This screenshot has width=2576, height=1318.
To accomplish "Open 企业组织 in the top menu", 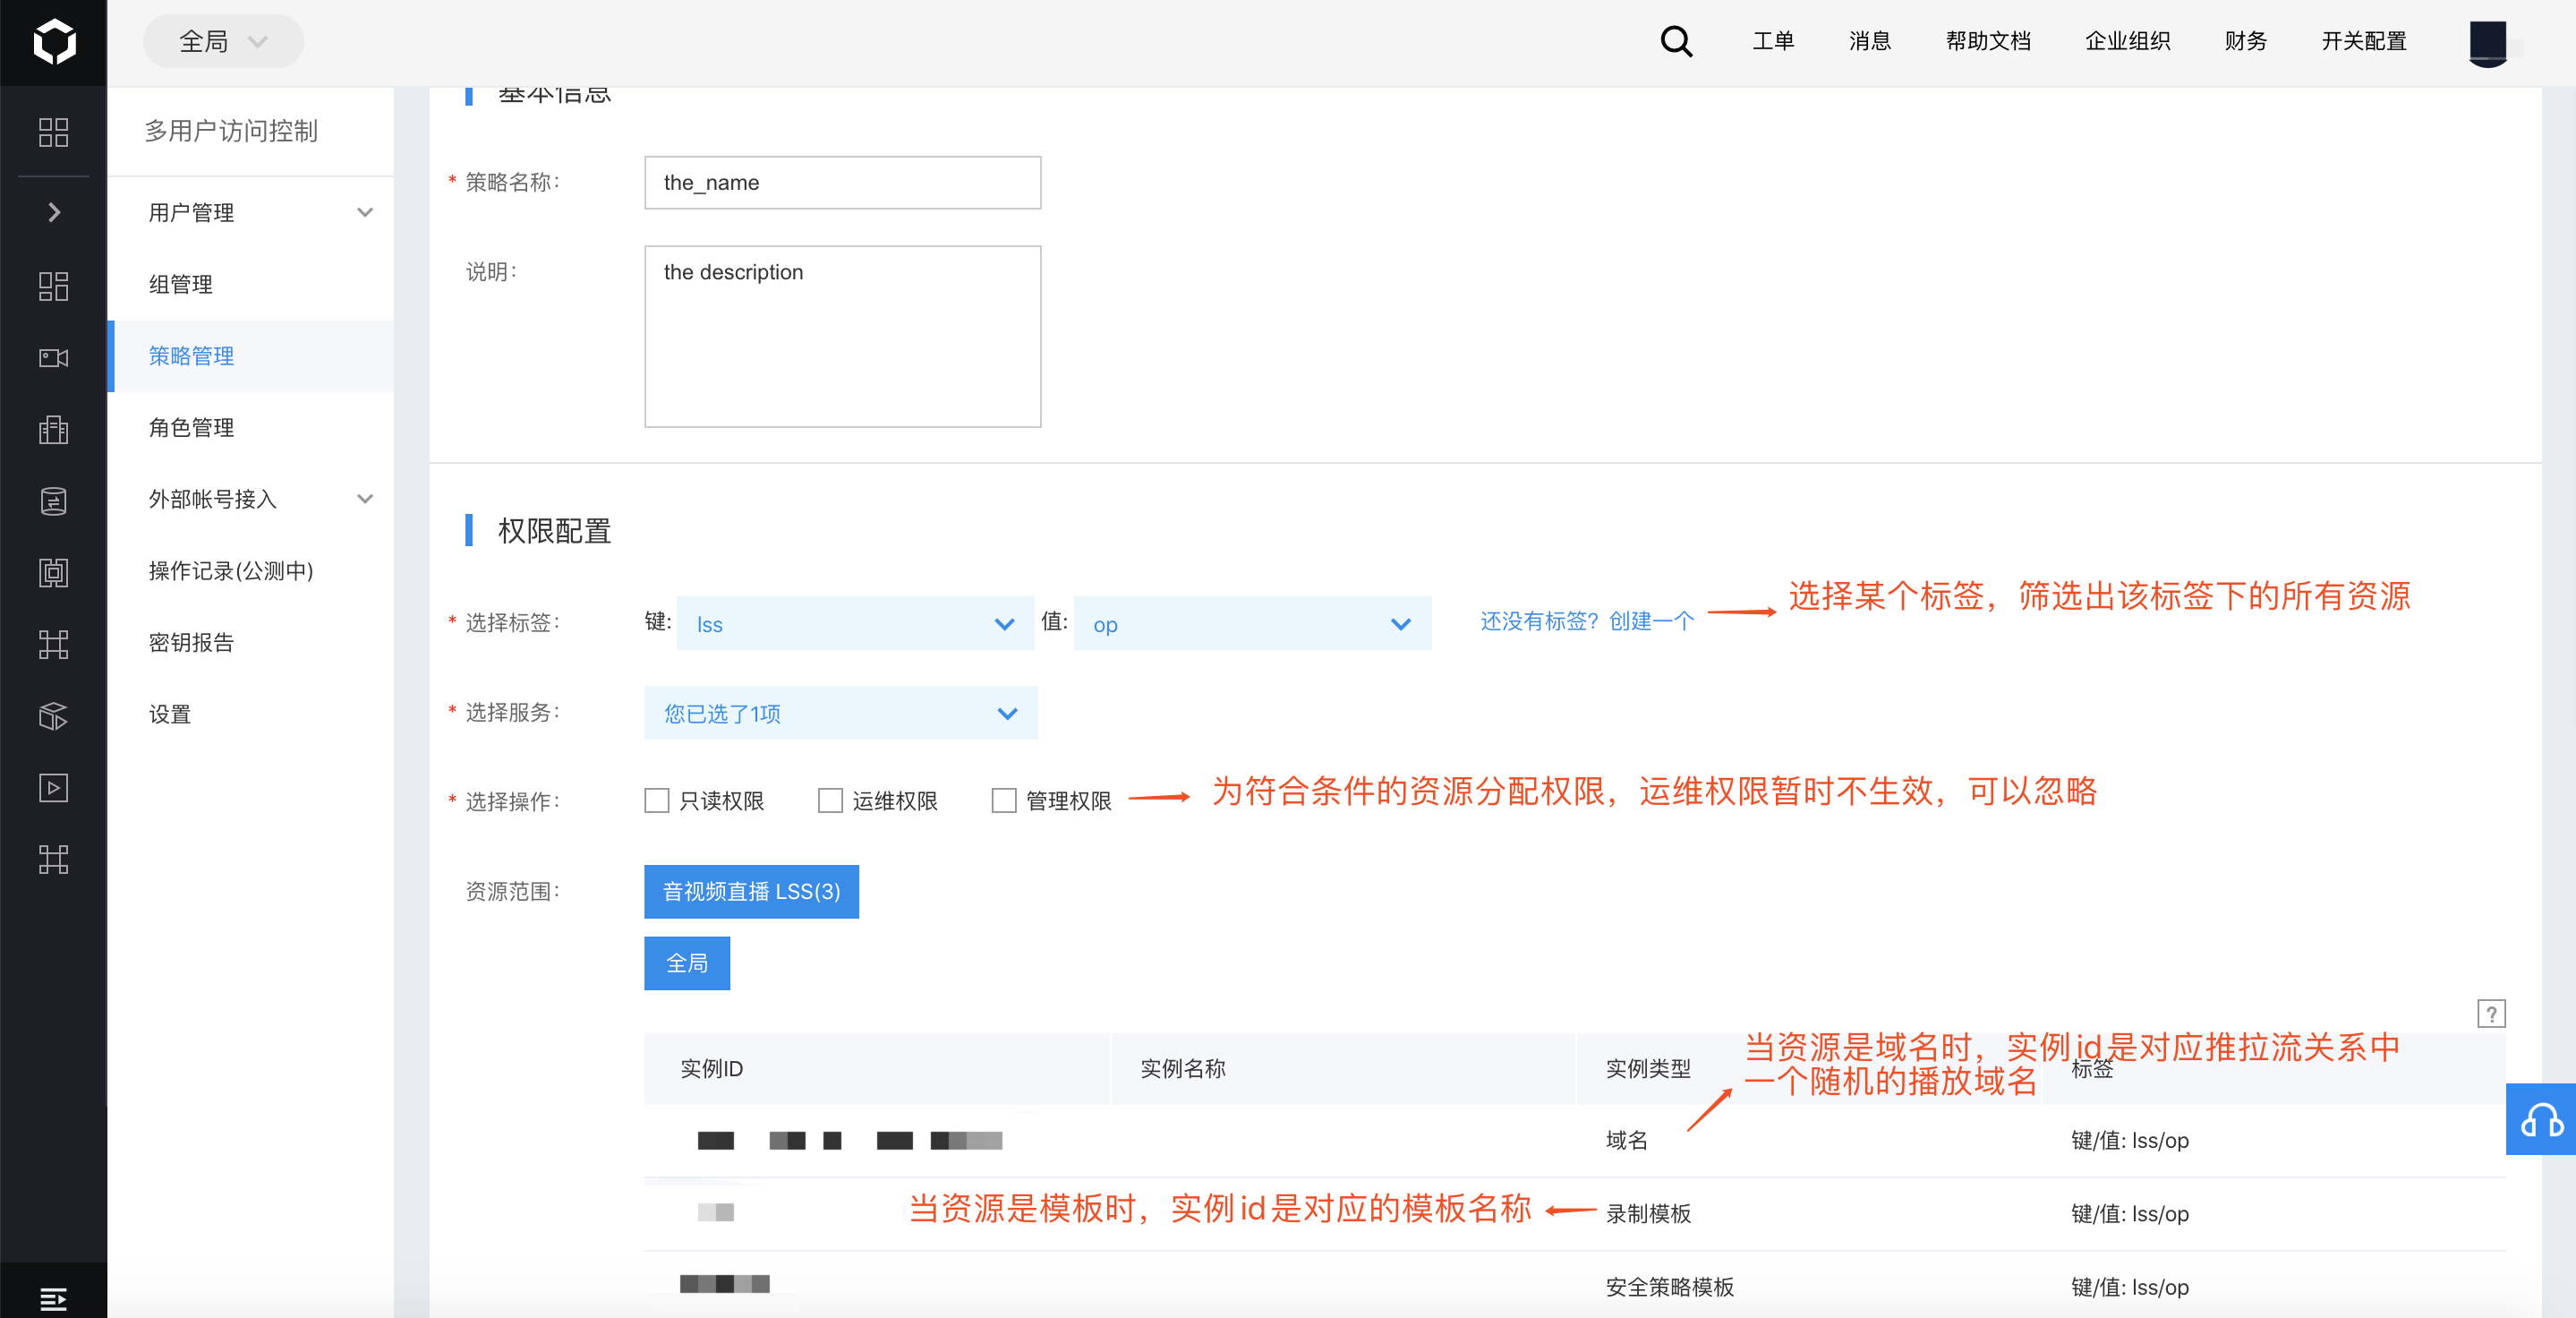I will tap(2127, 42).
